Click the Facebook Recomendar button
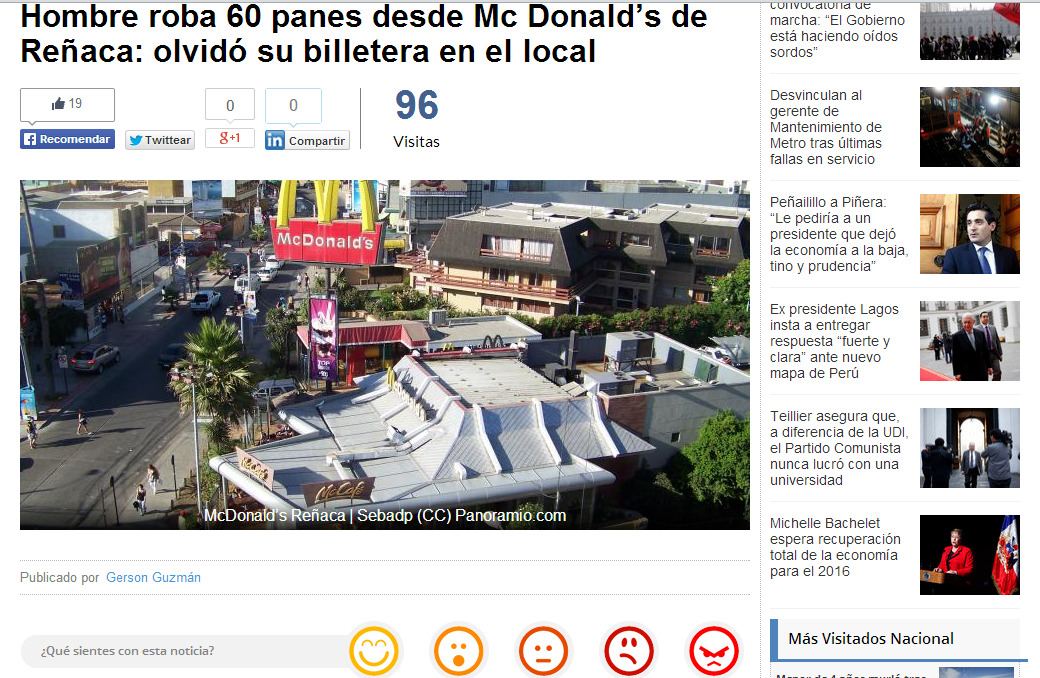 pyautogui.click(x=67, y=139)
